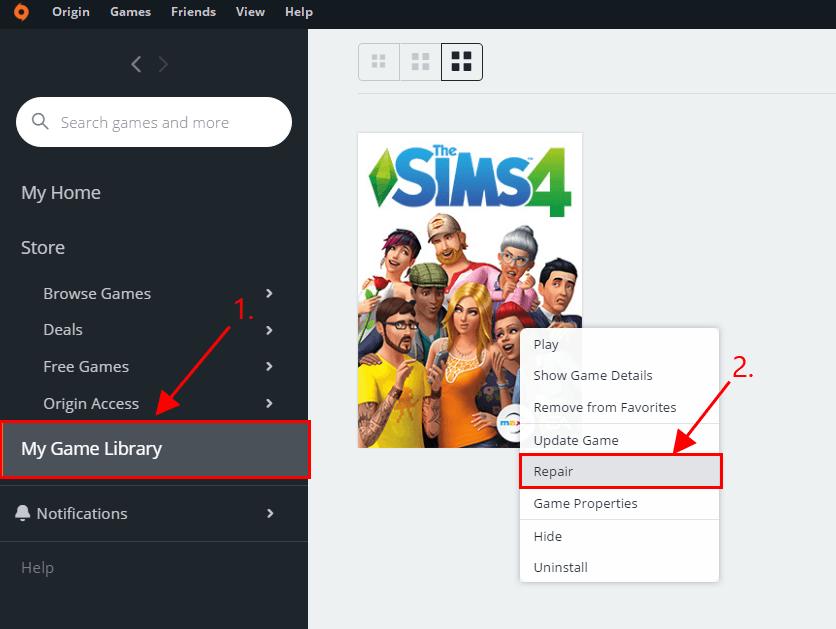This screenshot has height=629, width=836.
Task: Go forward with the right arrow
Action: (163, 64)
